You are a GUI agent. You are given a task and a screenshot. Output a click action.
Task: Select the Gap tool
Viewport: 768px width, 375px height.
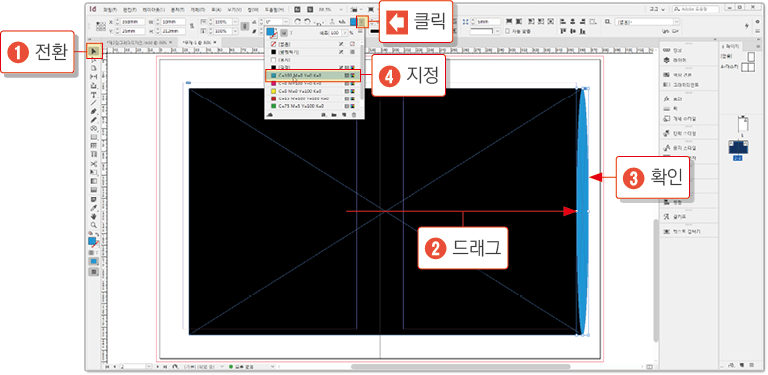coord(94,77)
